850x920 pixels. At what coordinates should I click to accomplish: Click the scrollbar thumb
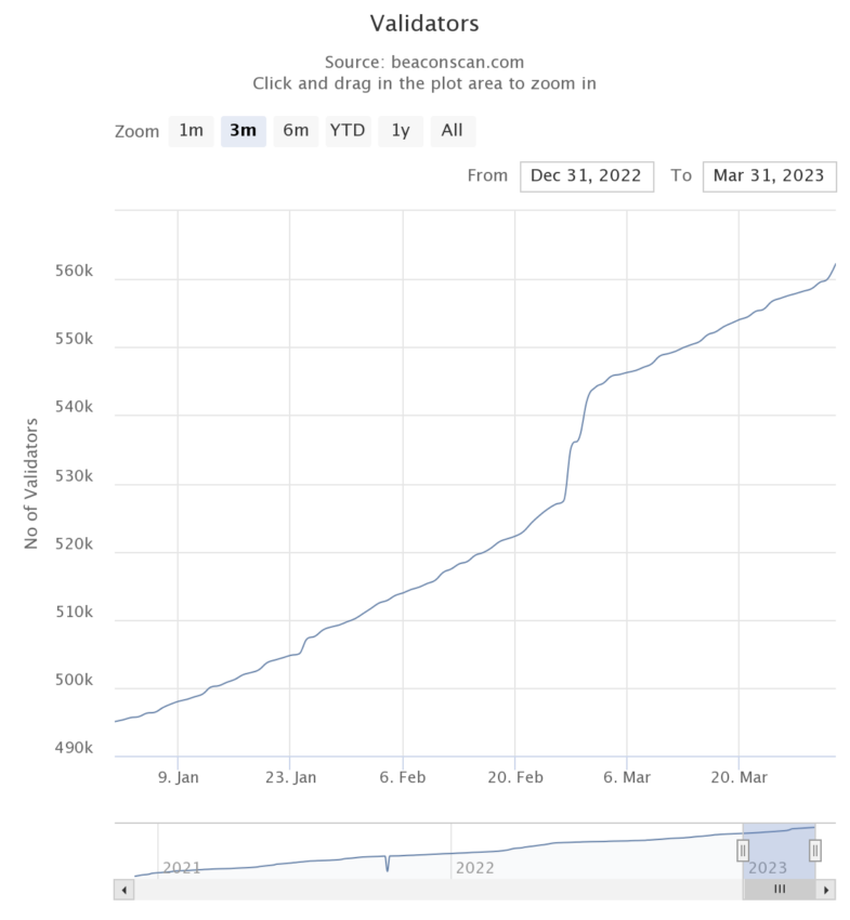coord(779,889)
